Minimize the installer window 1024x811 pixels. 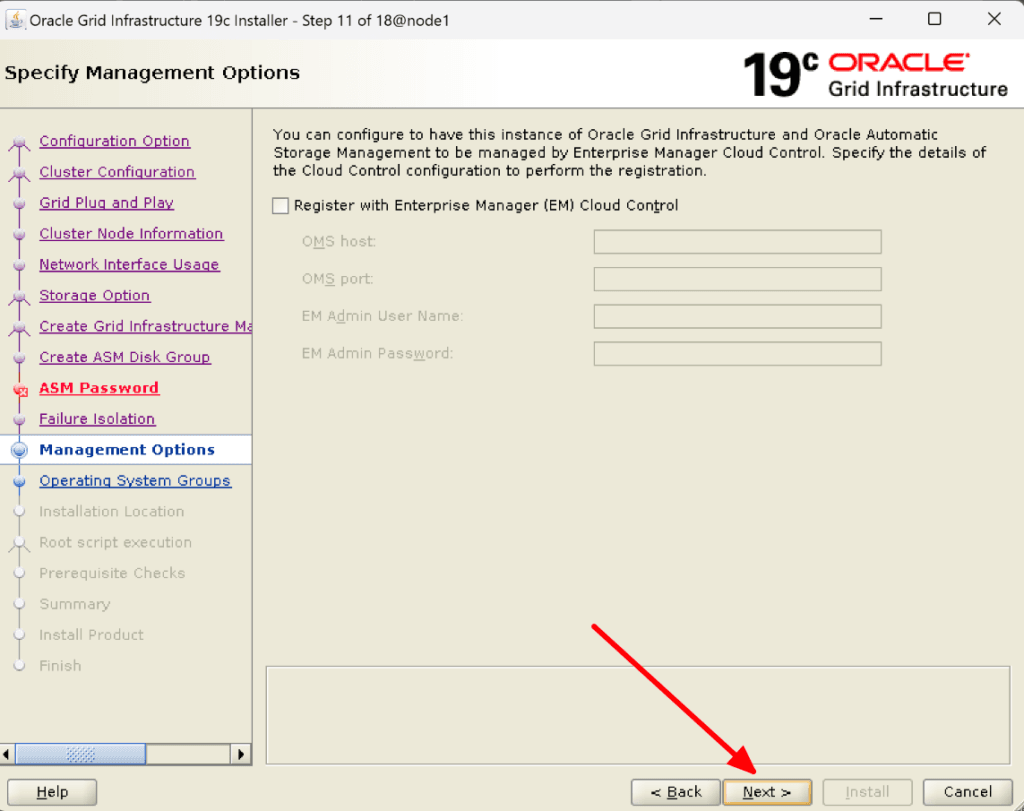876,19
